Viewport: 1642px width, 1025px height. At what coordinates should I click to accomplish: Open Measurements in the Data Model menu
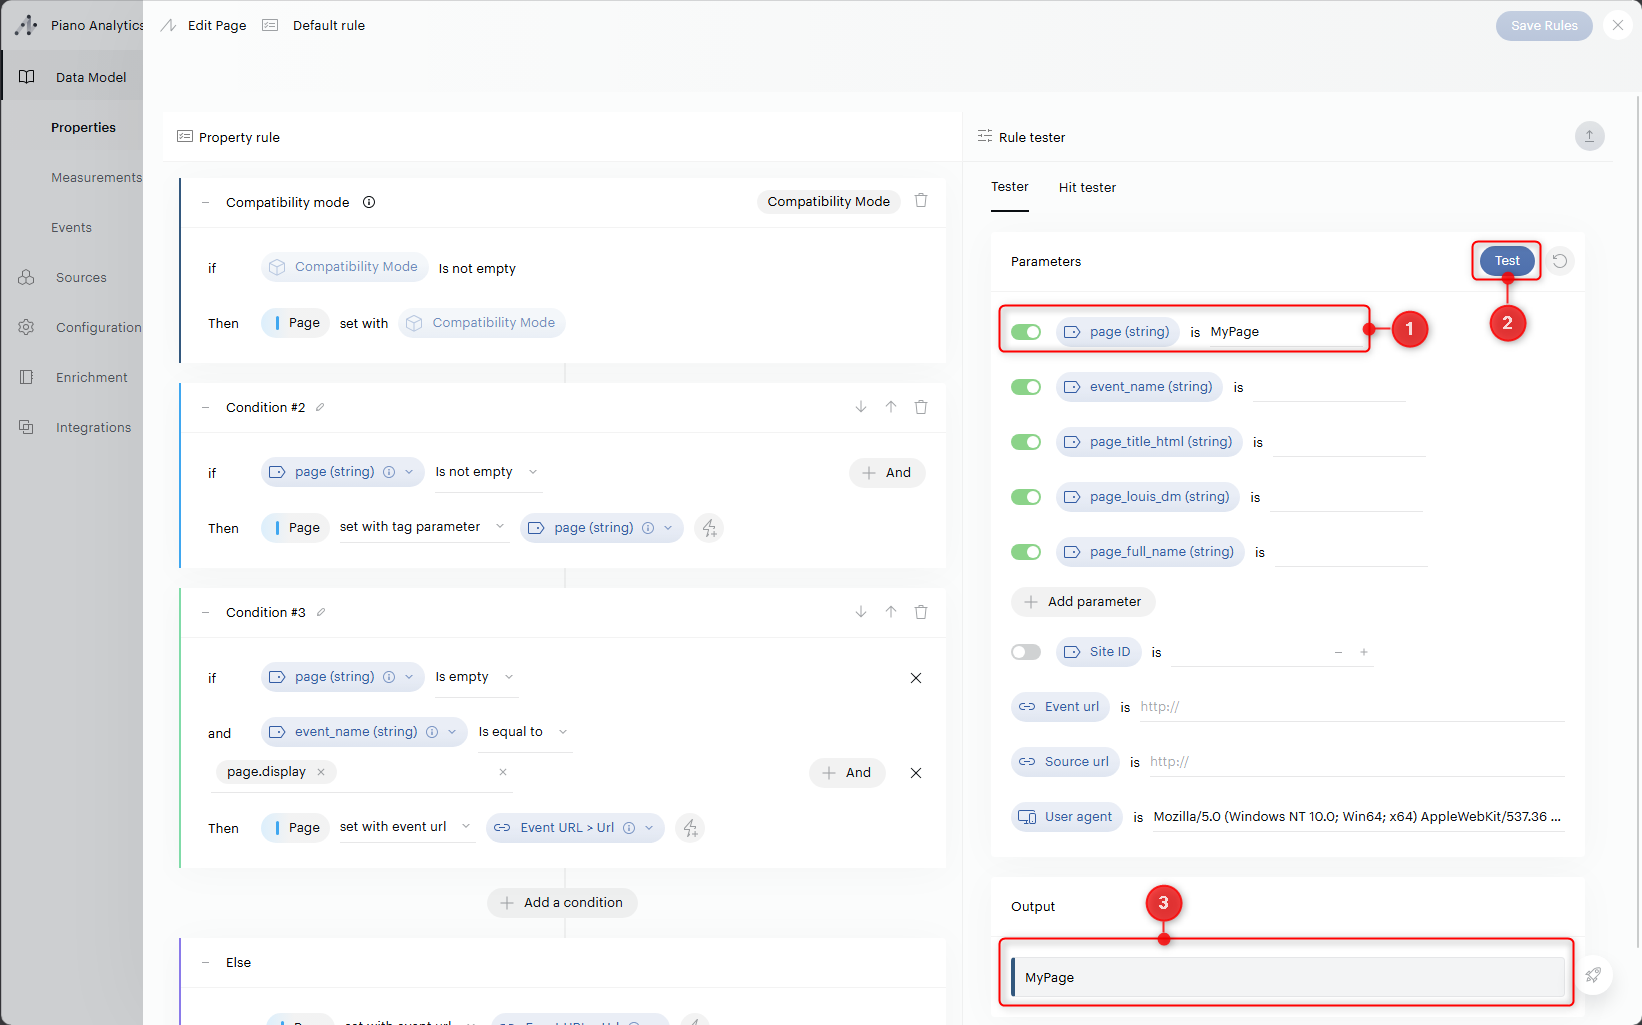[96, 177]
